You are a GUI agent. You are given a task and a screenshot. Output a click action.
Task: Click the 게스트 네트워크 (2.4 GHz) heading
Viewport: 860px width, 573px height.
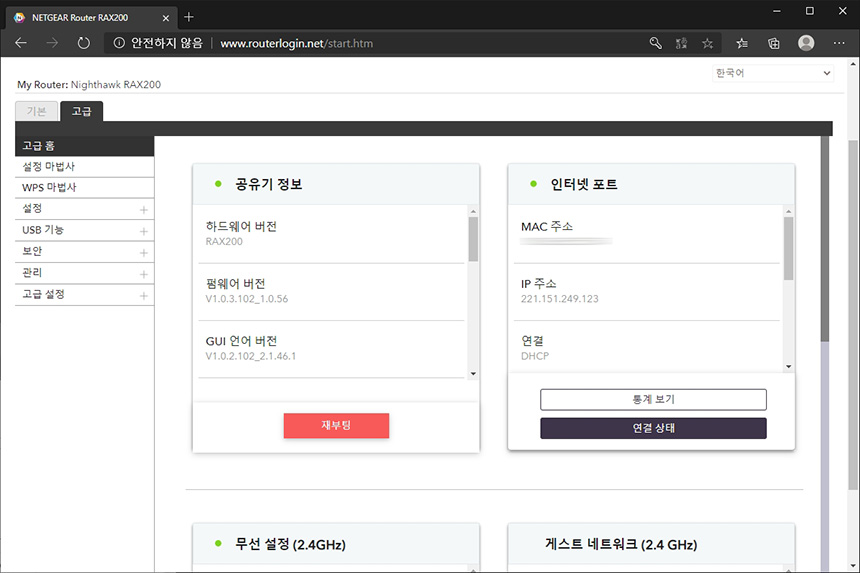tap(621, 544)
